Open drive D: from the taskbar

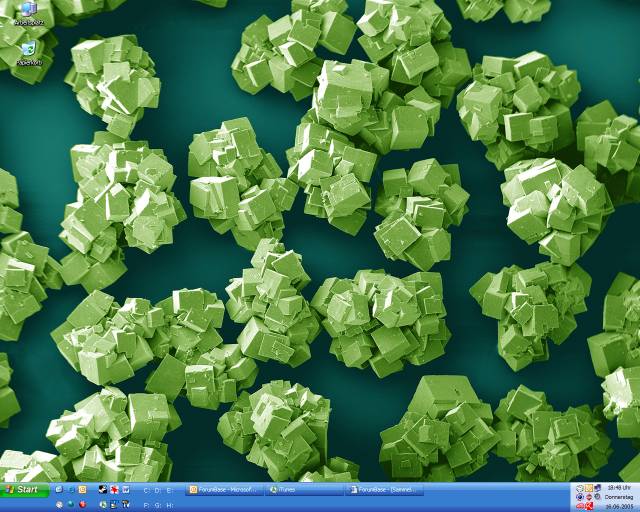coord(158,490)
